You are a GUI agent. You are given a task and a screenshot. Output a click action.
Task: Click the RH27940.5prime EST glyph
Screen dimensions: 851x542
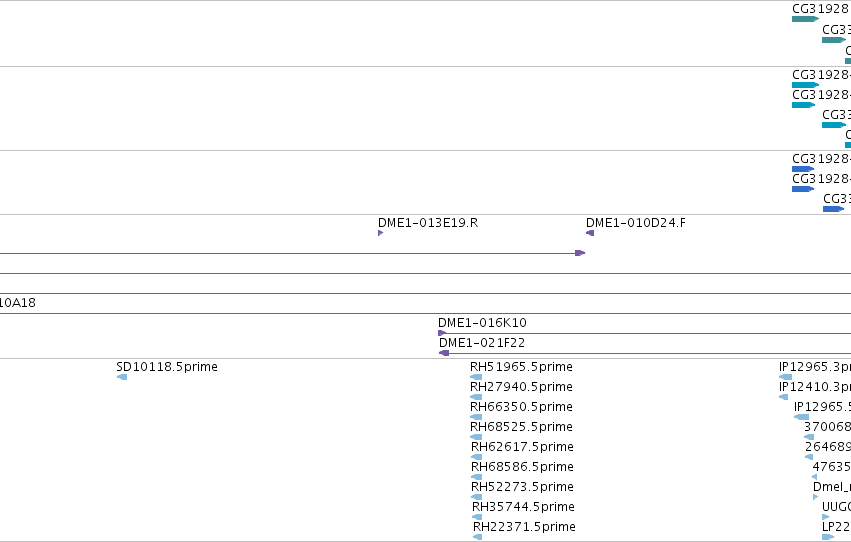click(x=476, y=397)
